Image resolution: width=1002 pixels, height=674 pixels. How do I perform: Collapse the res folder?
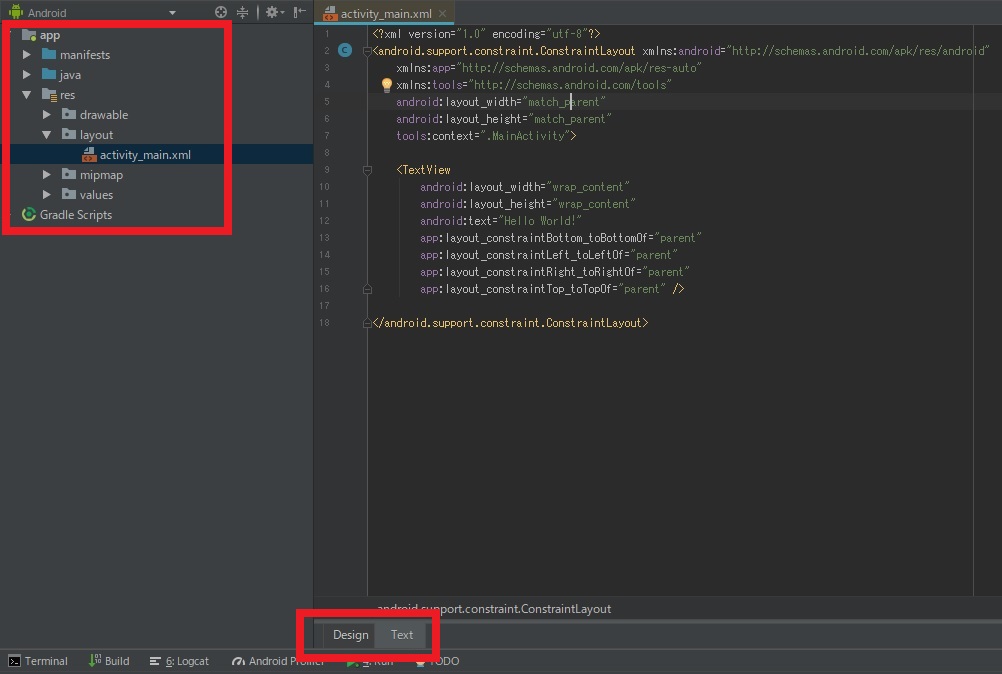point(27,95)
